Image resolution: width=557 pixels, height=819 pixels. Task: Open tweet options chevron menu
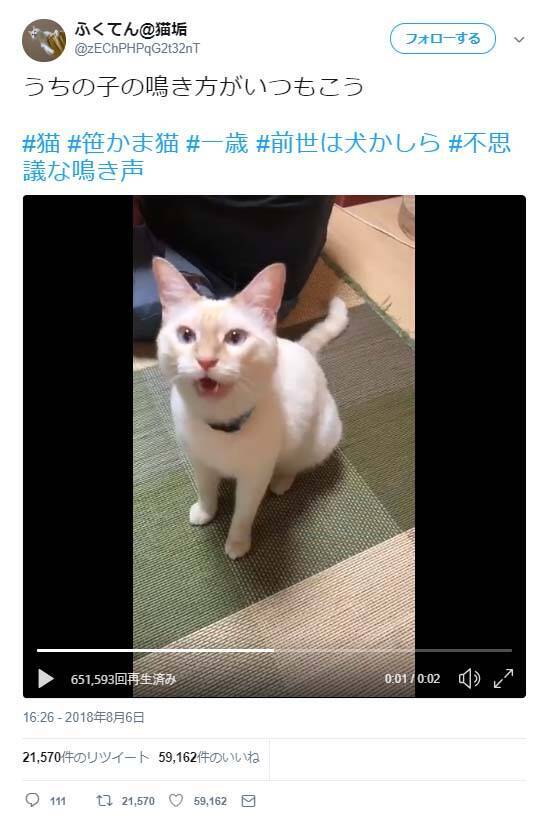tap(519, 40)
